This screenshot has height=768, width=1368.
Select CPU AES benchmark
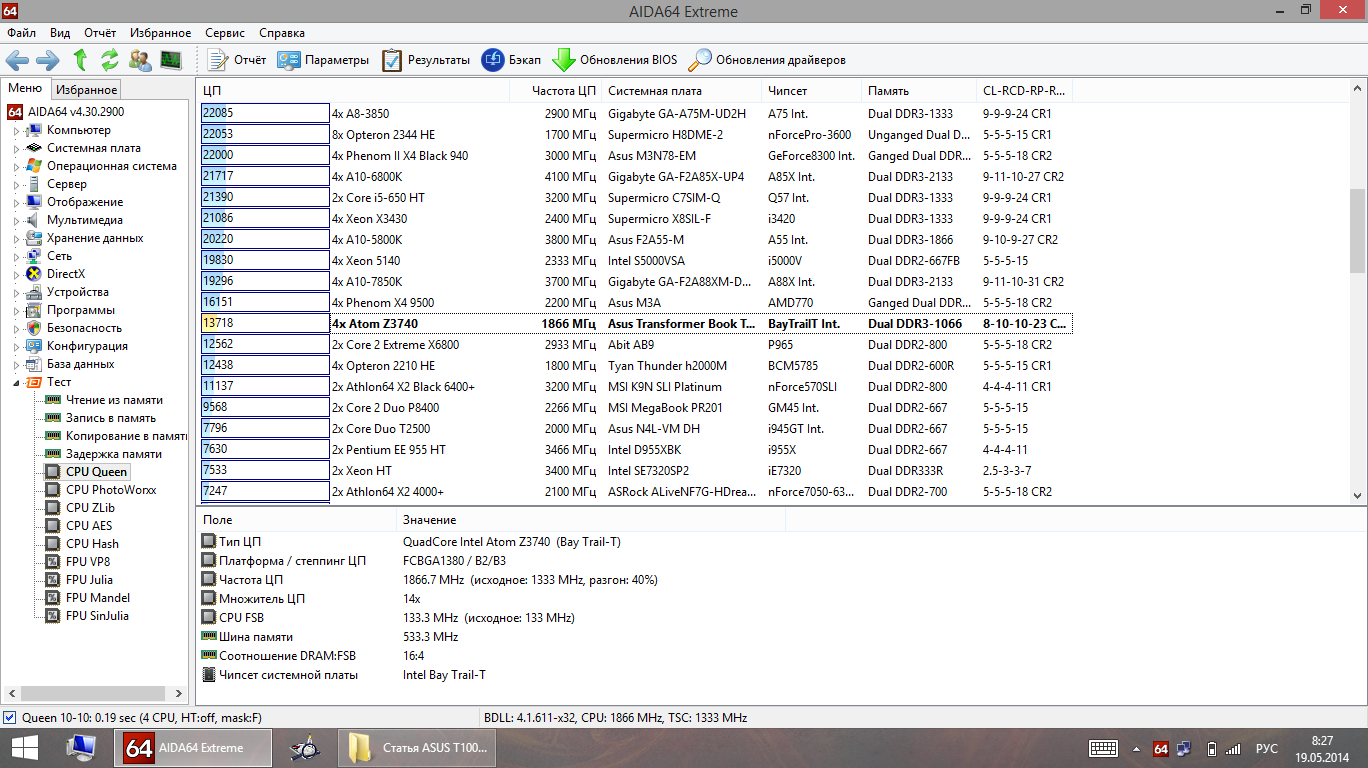[89, 526]
